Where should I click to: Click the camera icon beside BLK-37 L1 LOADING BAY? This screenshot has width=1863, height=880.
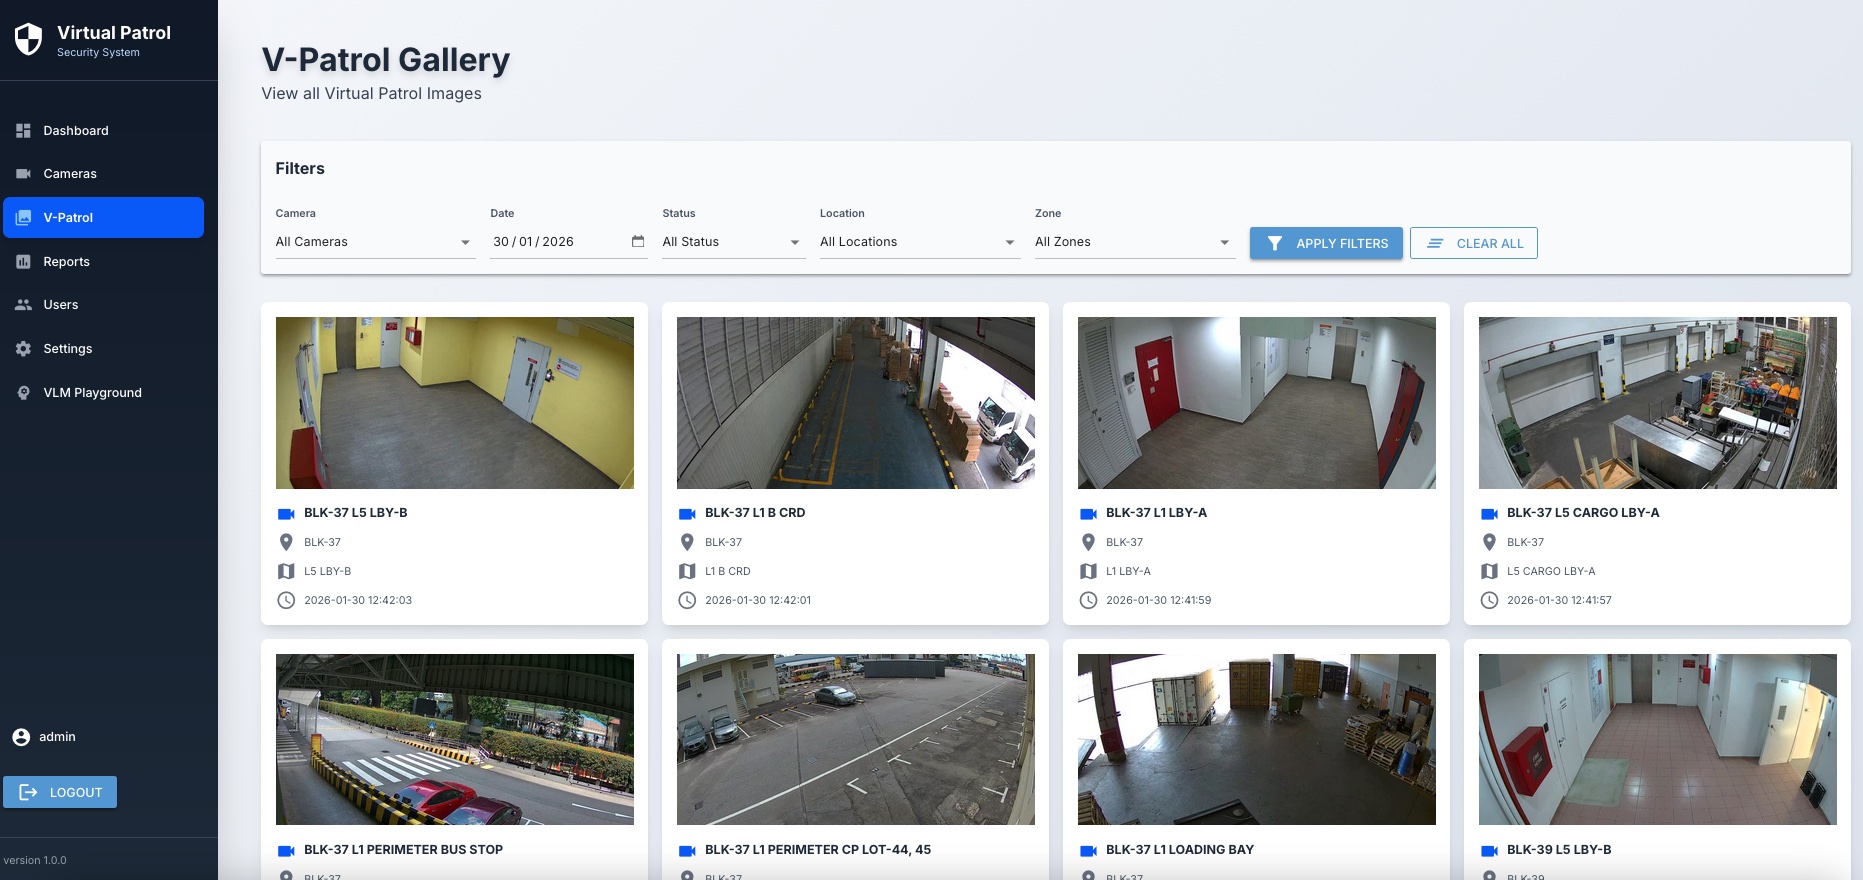pyautogui.click(x=1089, y=851)
